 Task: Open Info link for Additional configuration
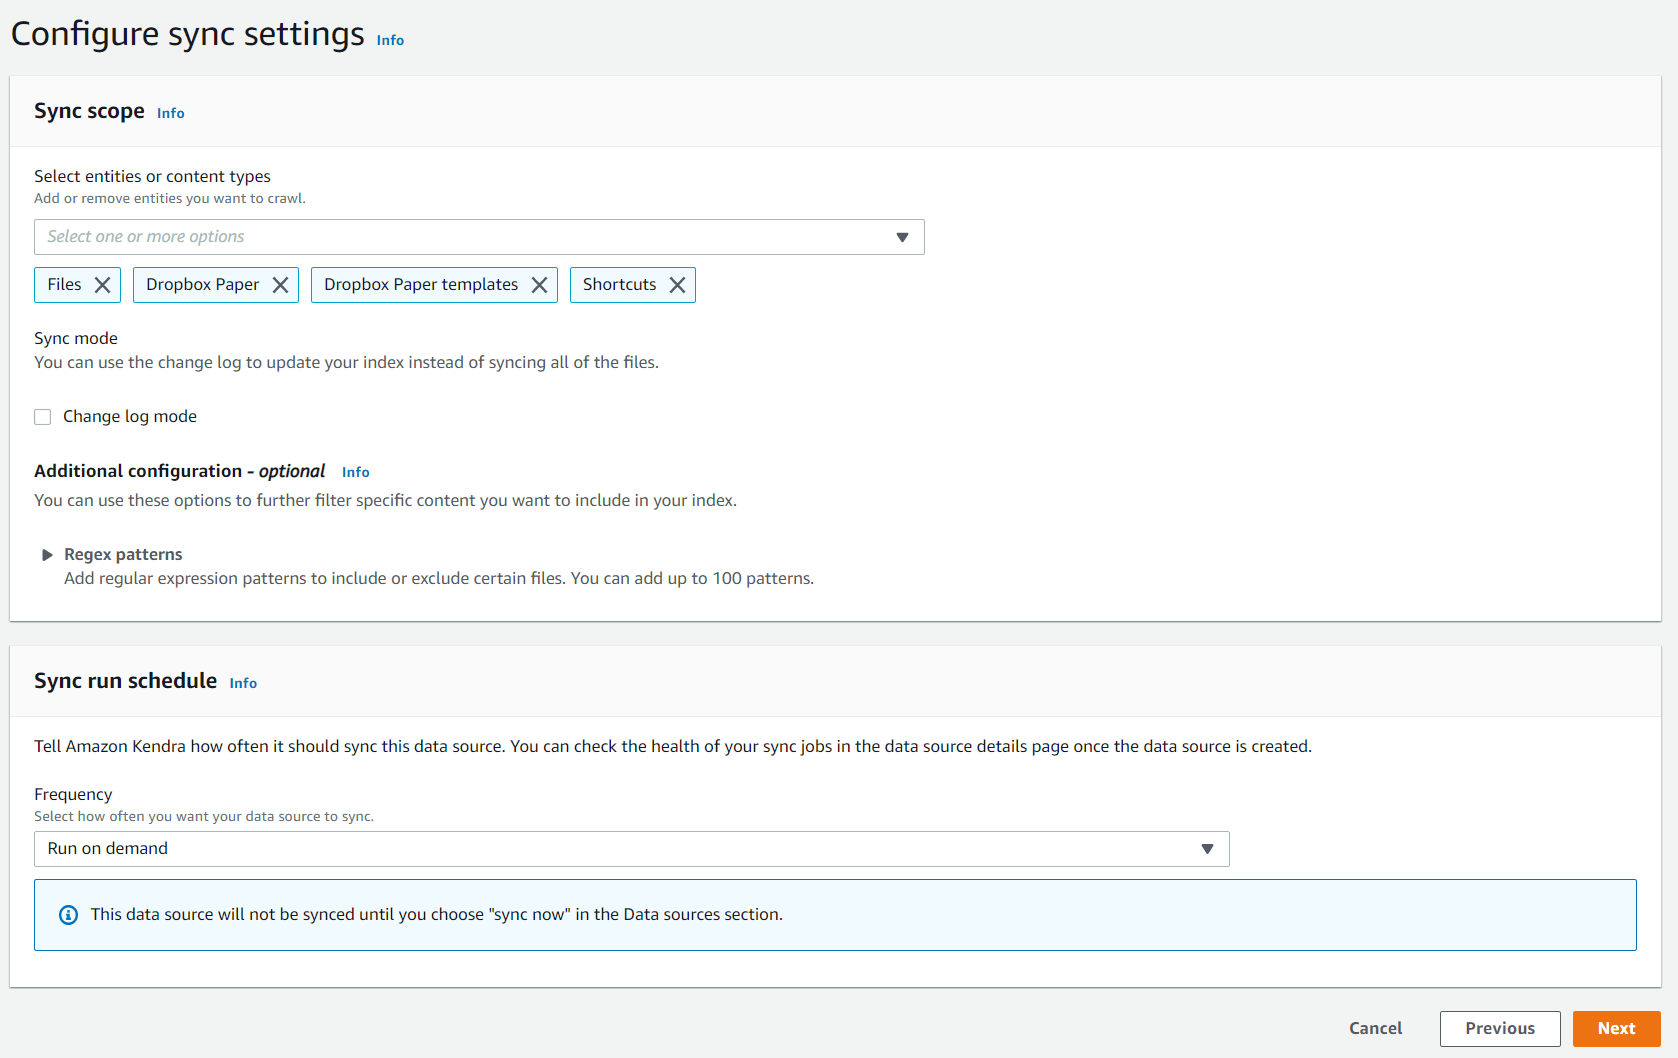[355, 472]
